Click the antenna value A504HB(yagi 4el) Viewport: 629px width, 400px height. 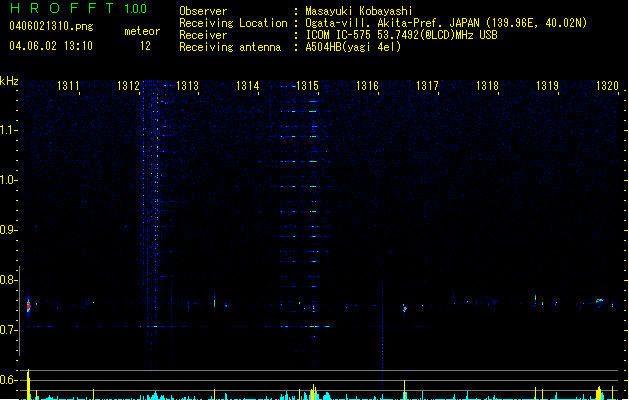[x=353, y=47]
